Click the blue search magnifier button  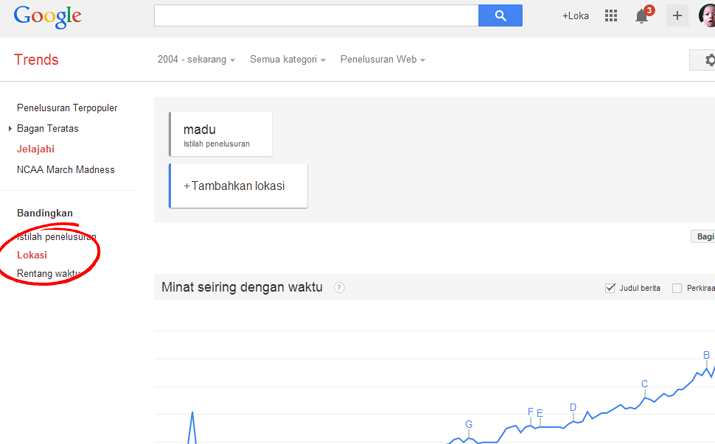(500, 15)
